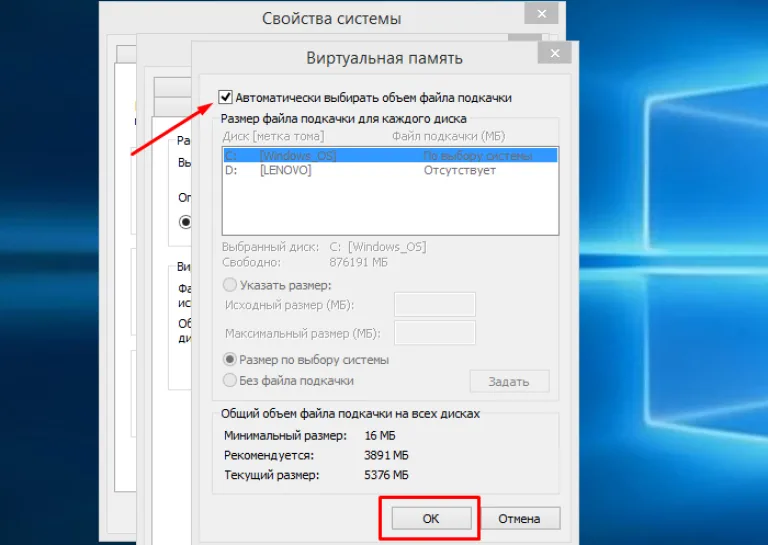Select the radio button in the background dialog
768x545 pixels.
(185, 222)
